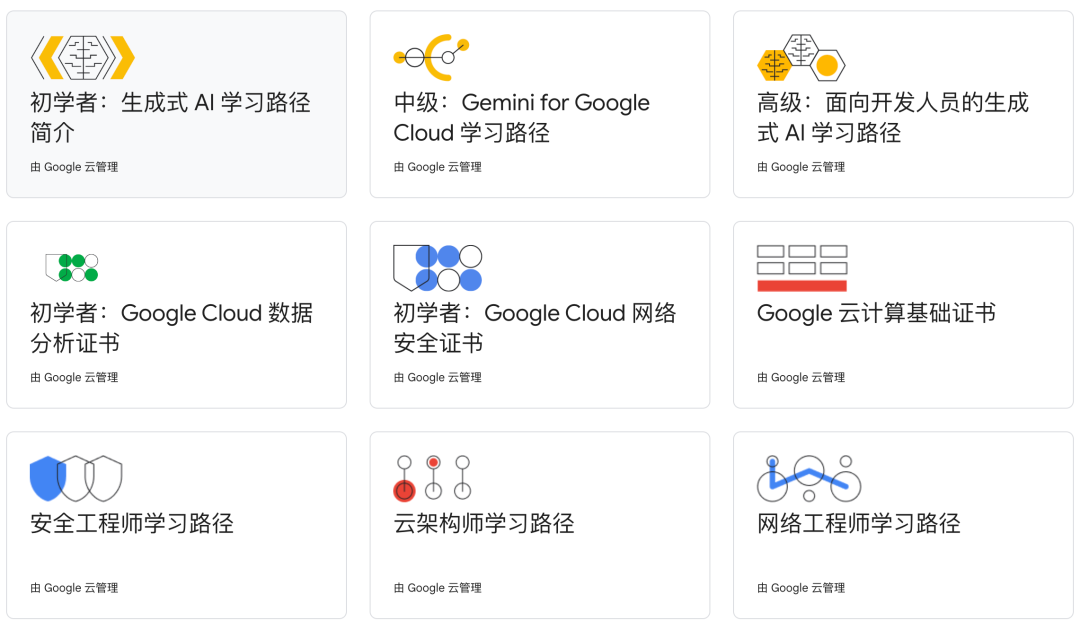Open 初学者：Google Cloud 网络安全证书
This screenshot has width=1080, height=630.
tap(534, 328)
